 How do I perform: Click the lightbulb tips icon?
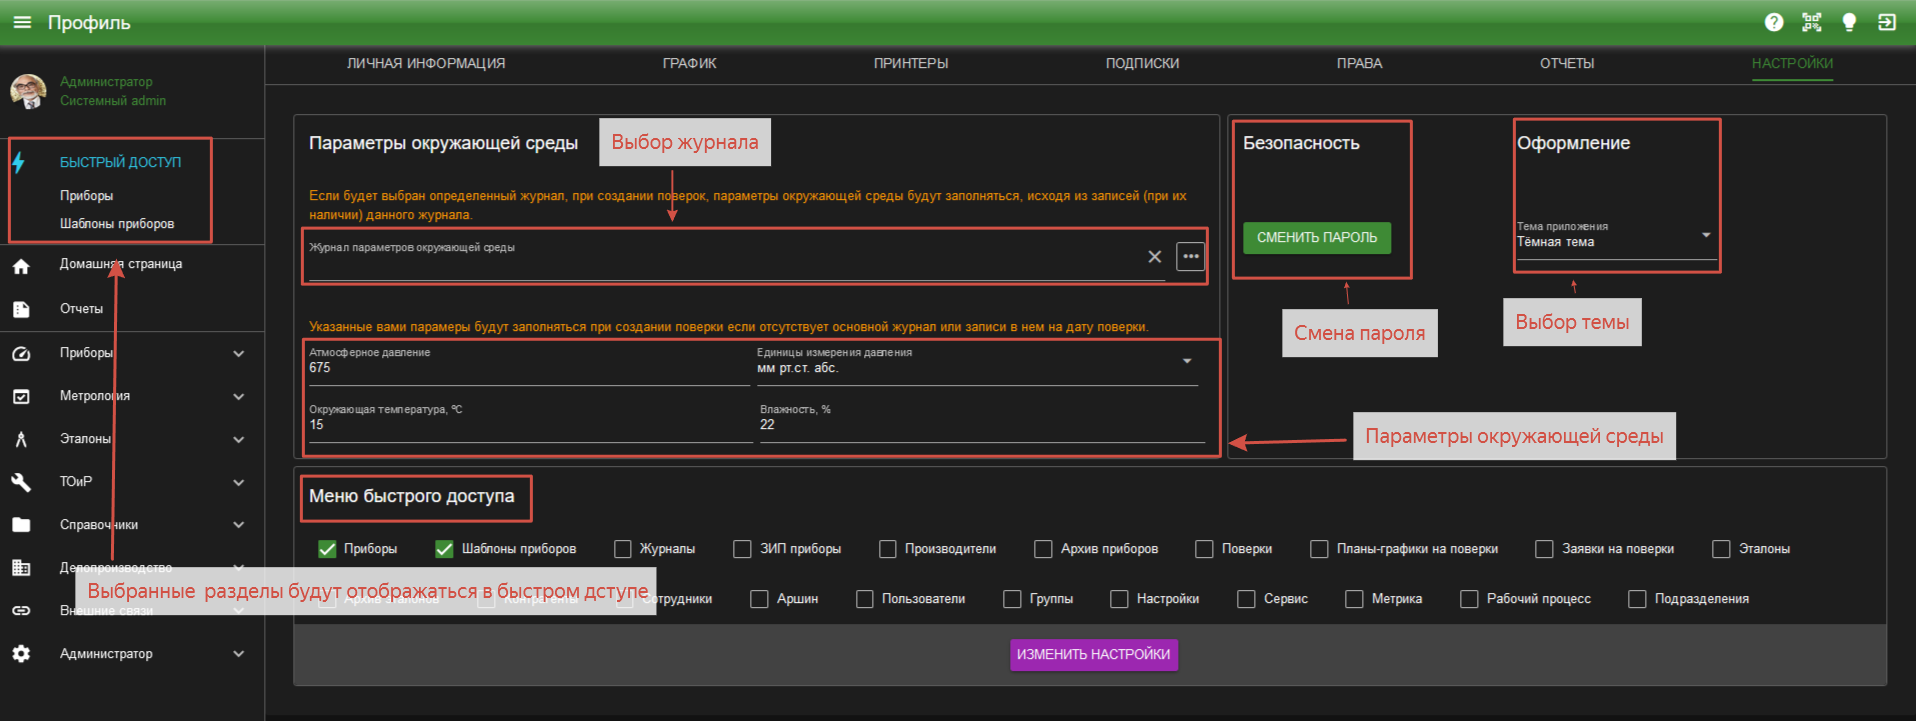[x=1849, y=22]
